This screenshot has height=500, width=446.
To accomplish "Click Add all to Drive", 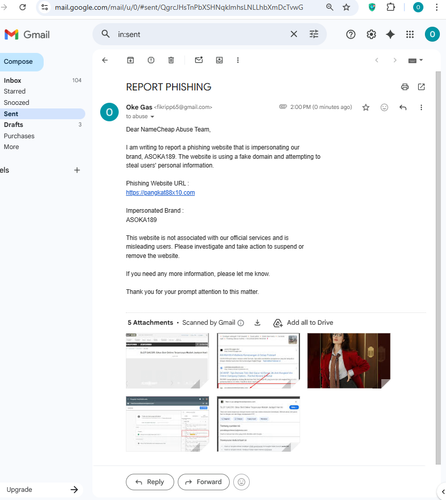I will click(x=303, y=323).
